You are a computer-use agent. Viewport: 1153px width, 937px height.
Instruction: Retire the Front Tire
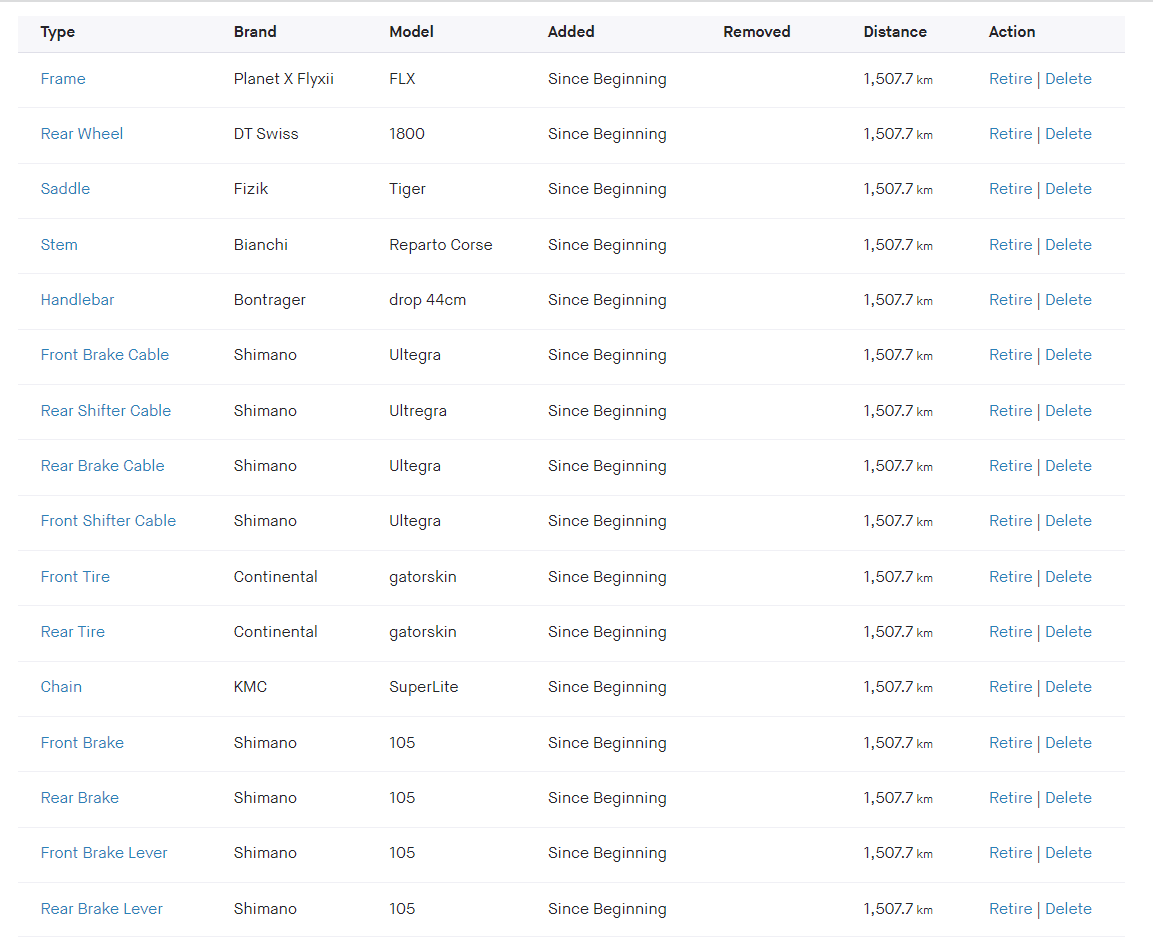pos(1010,577)
